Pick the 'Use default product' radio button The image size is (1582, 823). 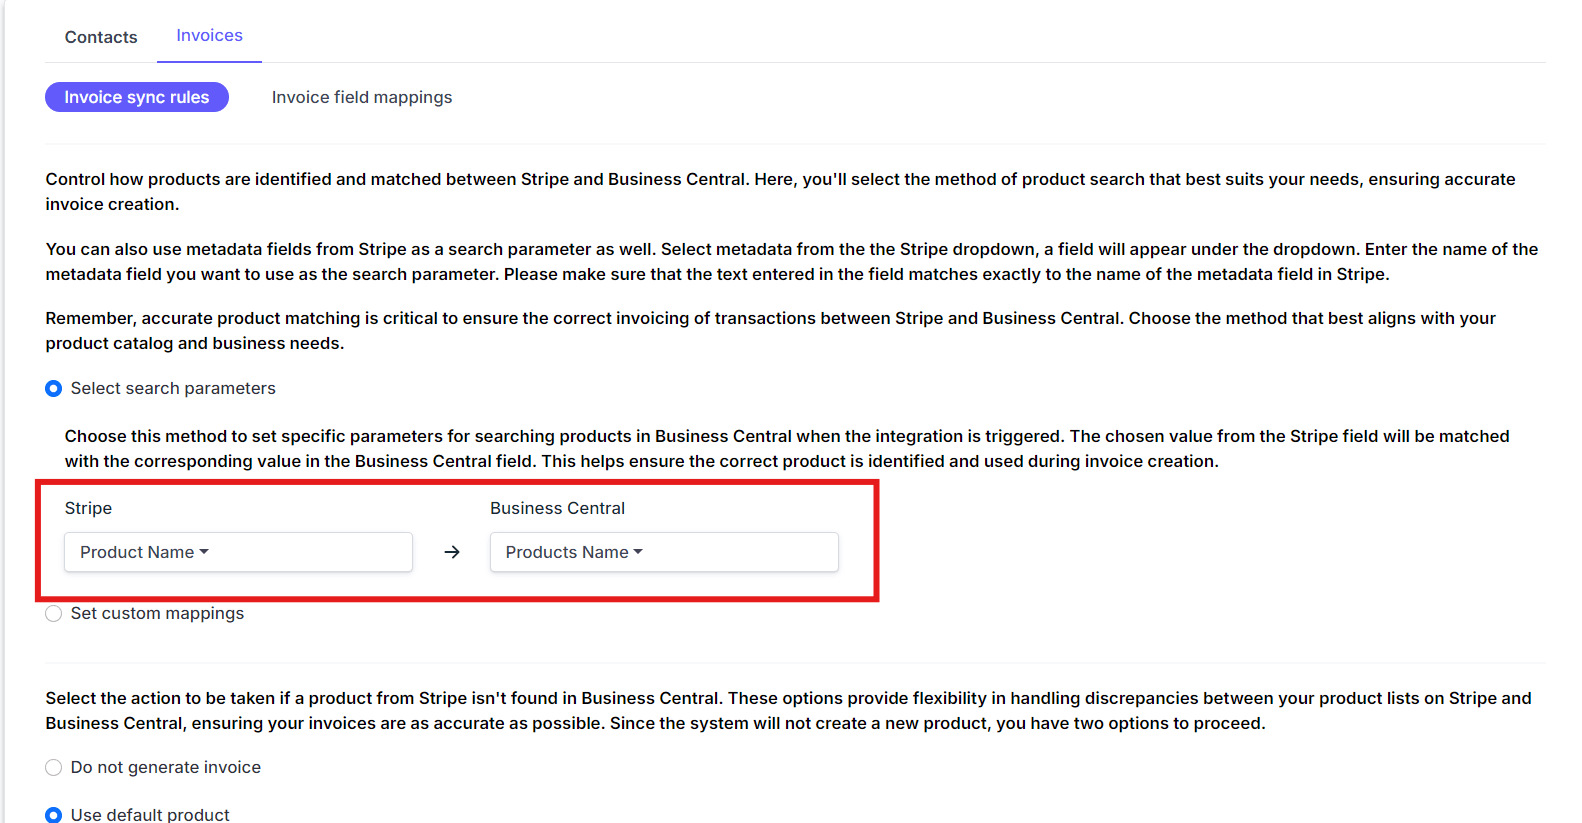click(x=54, y=815)
